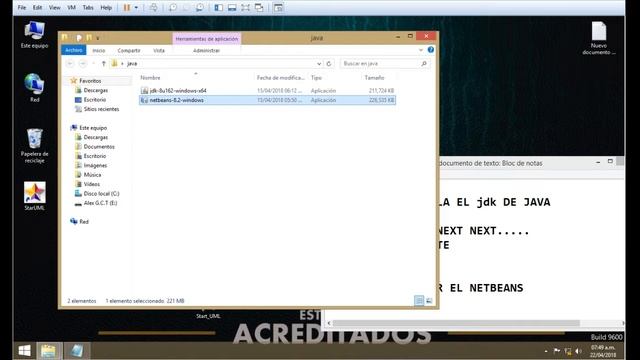The image size is (640, 360).
Task: Switch to large icons view layout icon
Action: (x=429, y=301)
